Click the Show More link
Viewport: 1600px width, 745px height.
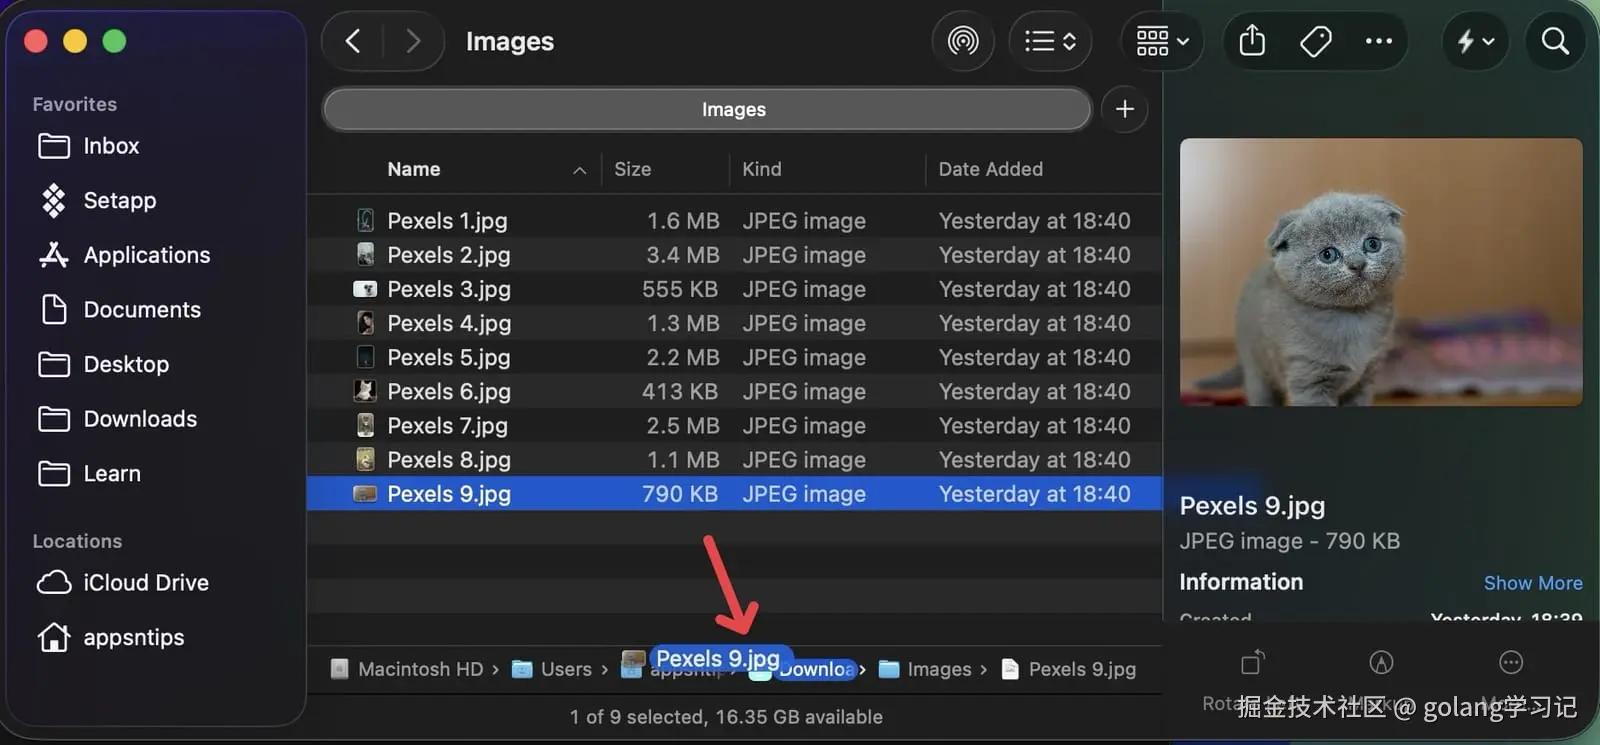tap(1532, 583)
